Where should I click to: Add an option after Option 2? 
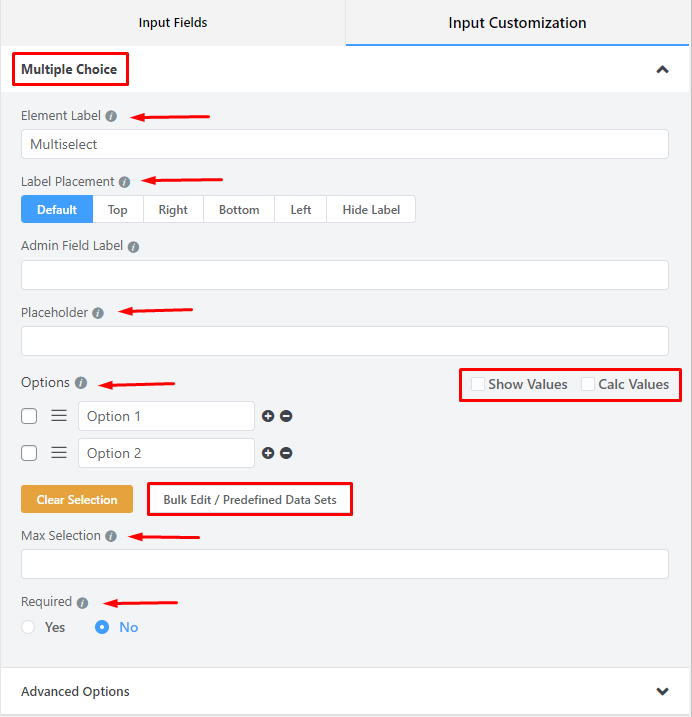(268, 453)
